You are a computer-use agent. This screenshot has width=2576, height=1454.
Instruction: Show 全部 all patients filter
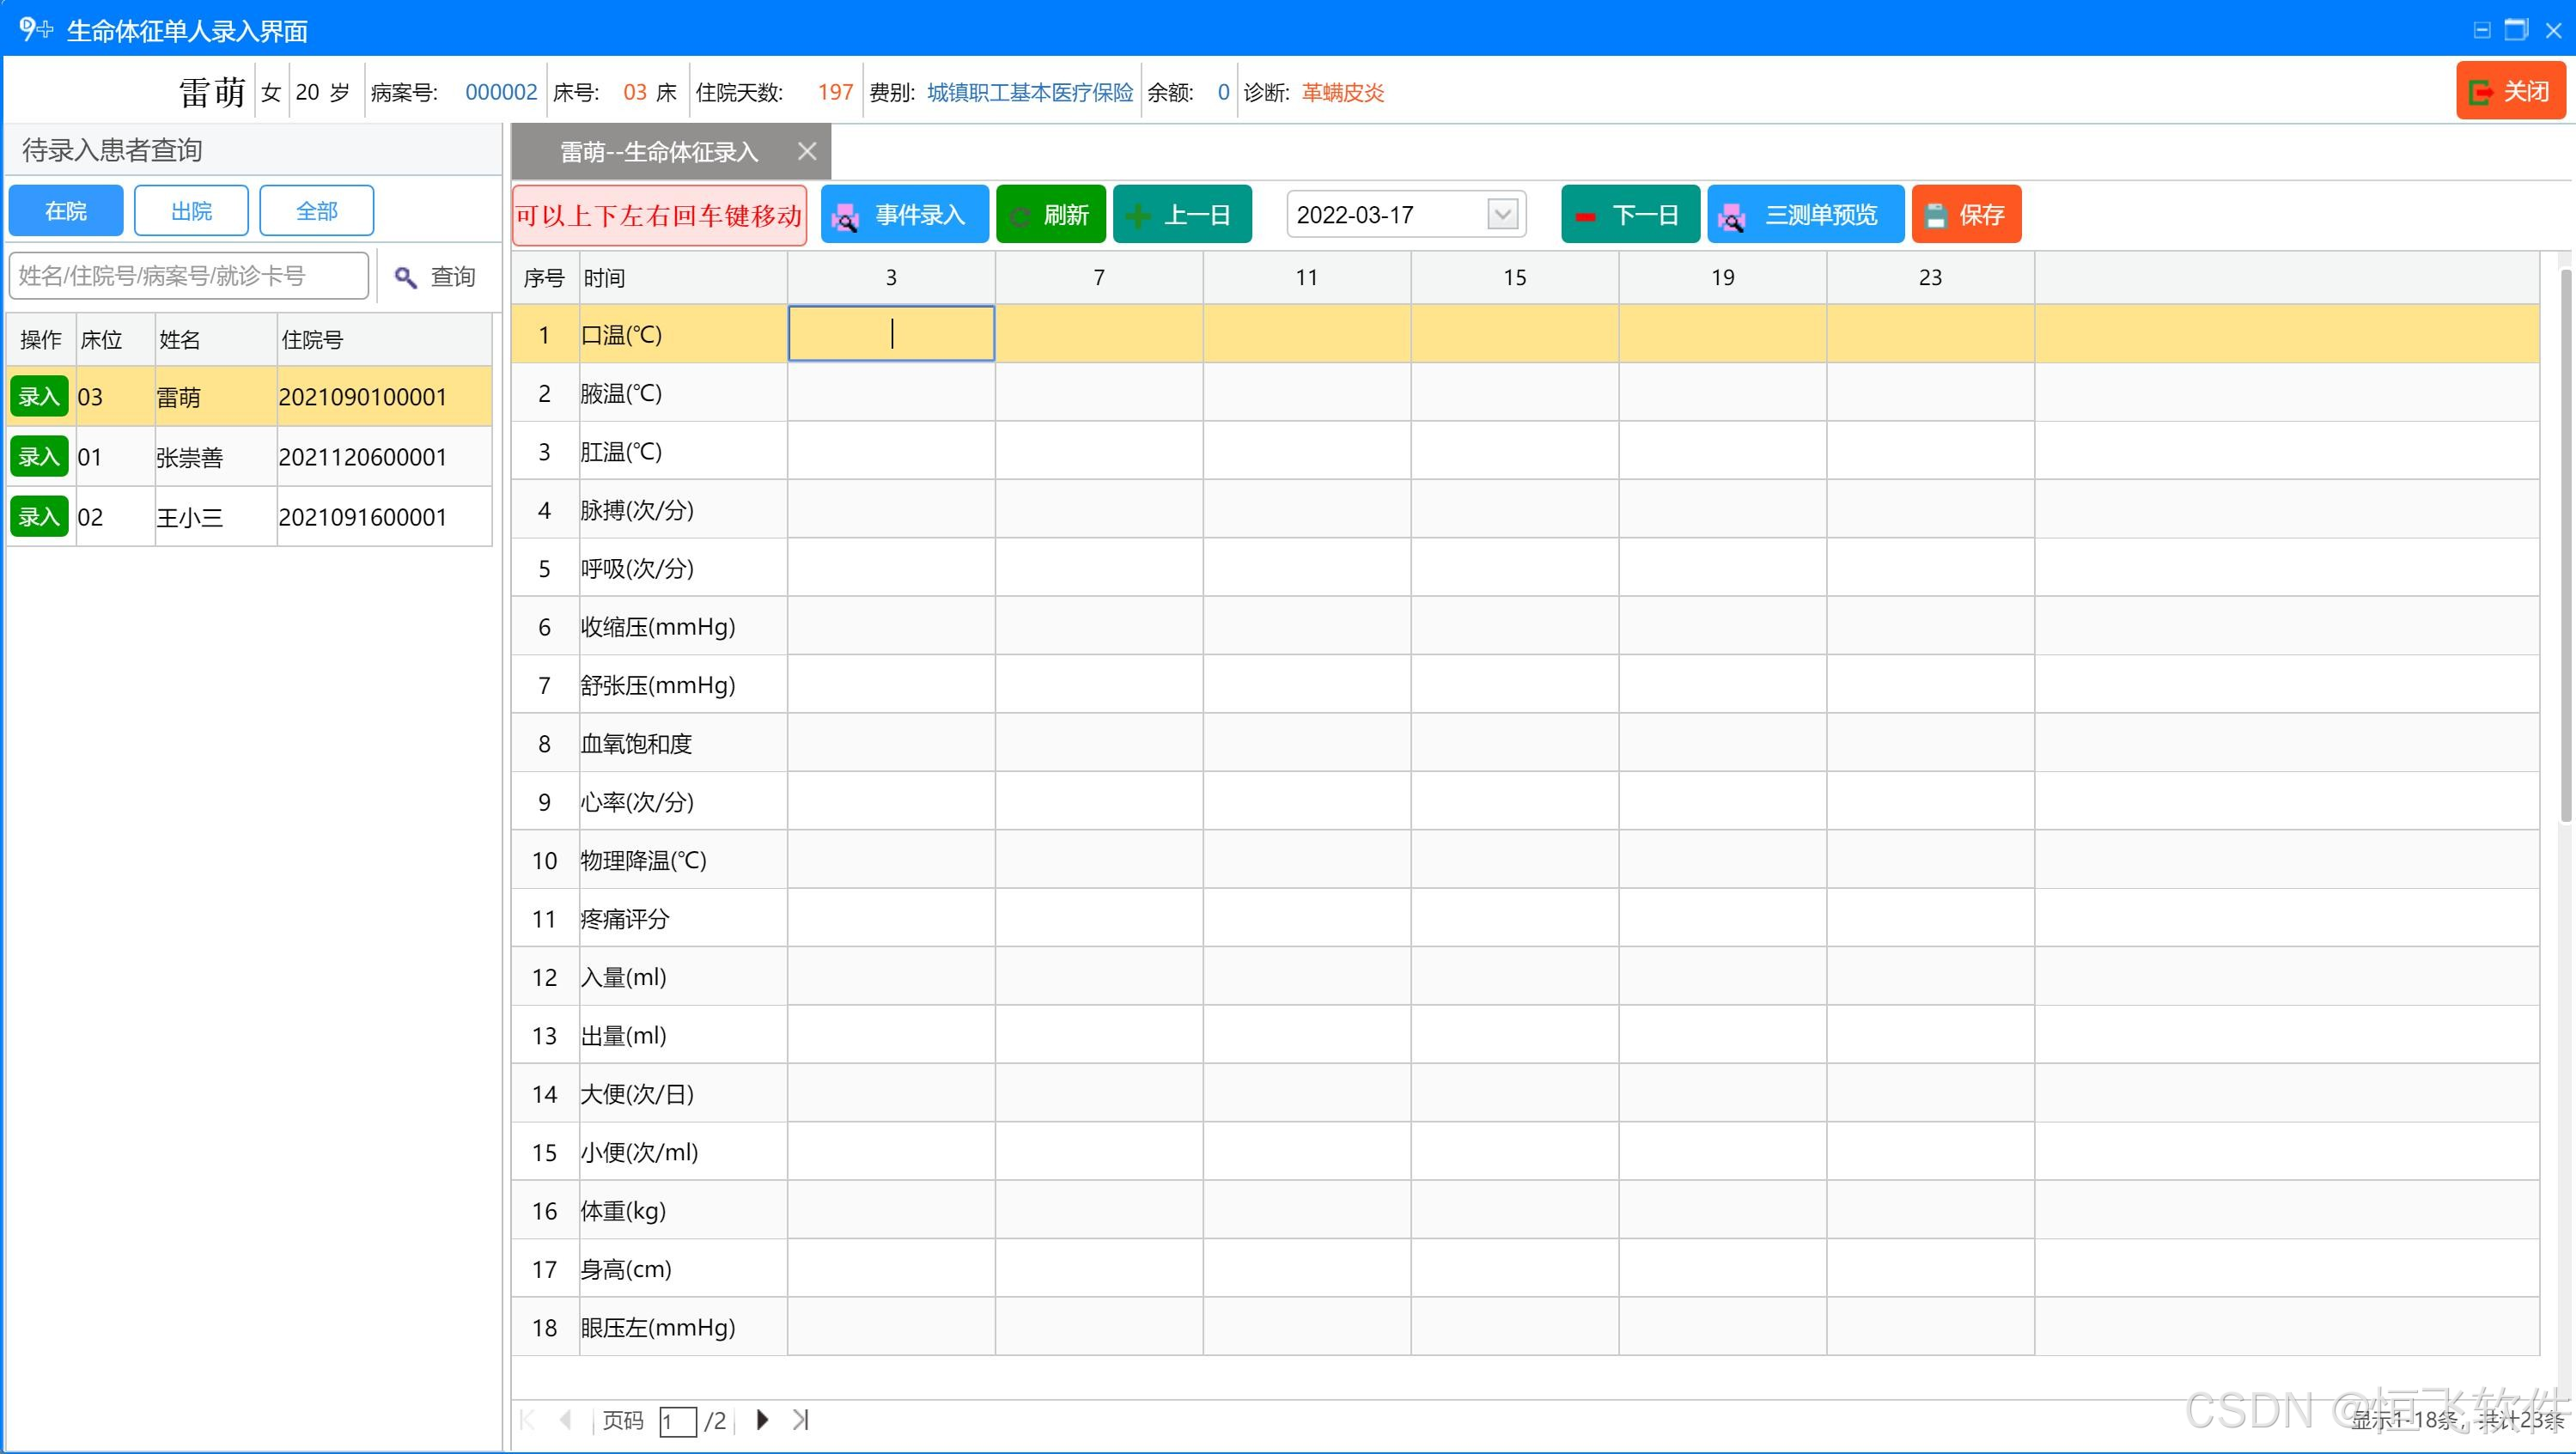point(316,210)
